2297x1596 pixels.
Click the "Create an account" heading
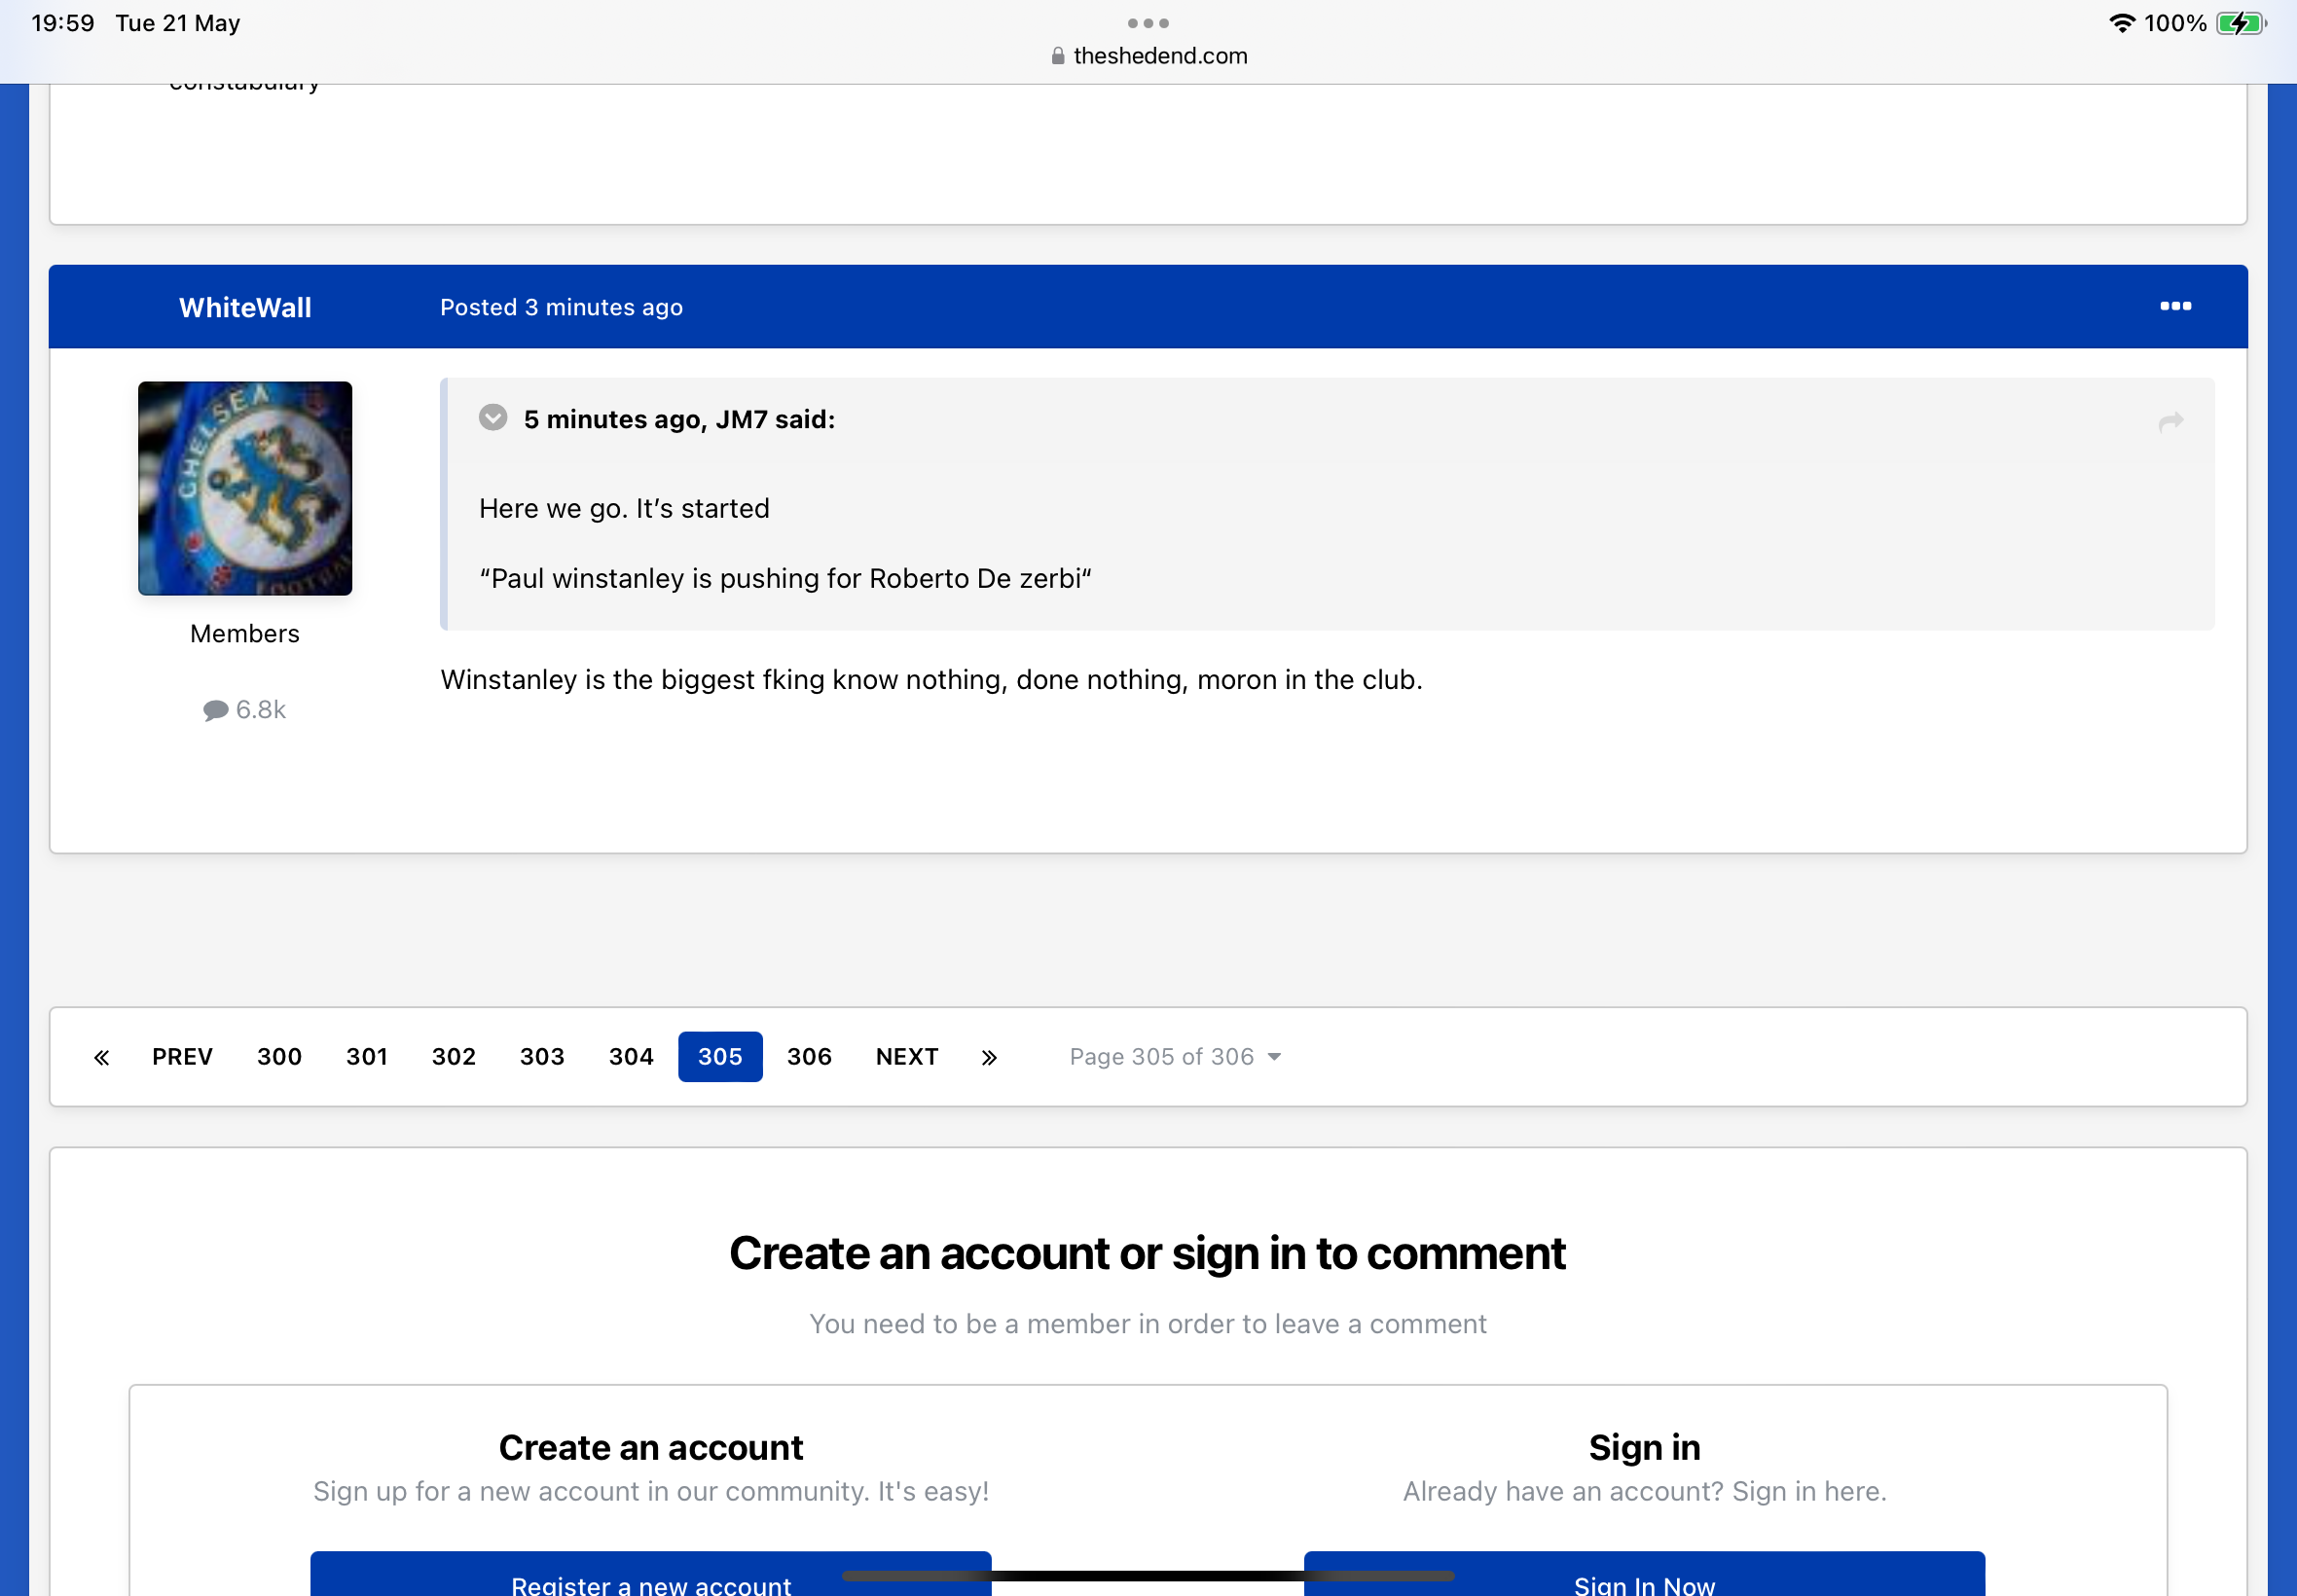[651, 1447]
